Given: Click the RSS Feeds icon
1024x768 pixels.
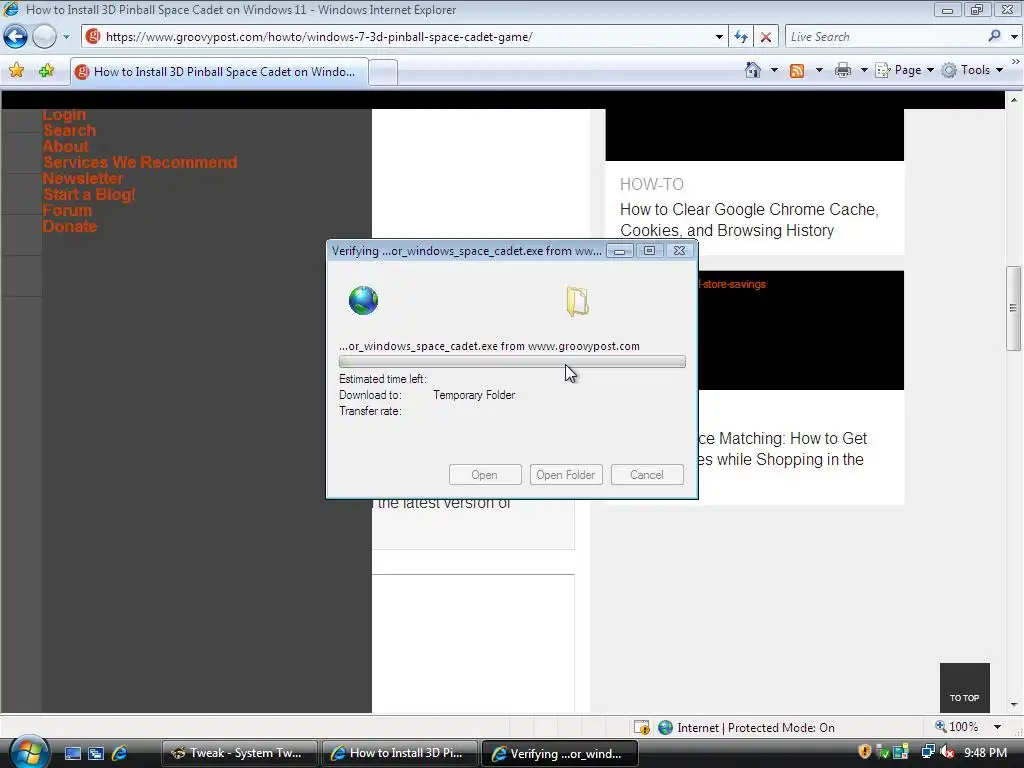Looking at the screenshot, I should (x=797, y=71).
